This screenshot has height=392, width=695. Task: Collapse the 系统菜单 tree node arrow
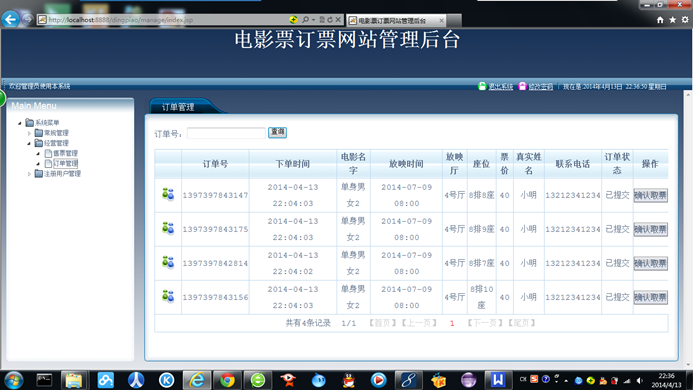[x=20, y=123]
